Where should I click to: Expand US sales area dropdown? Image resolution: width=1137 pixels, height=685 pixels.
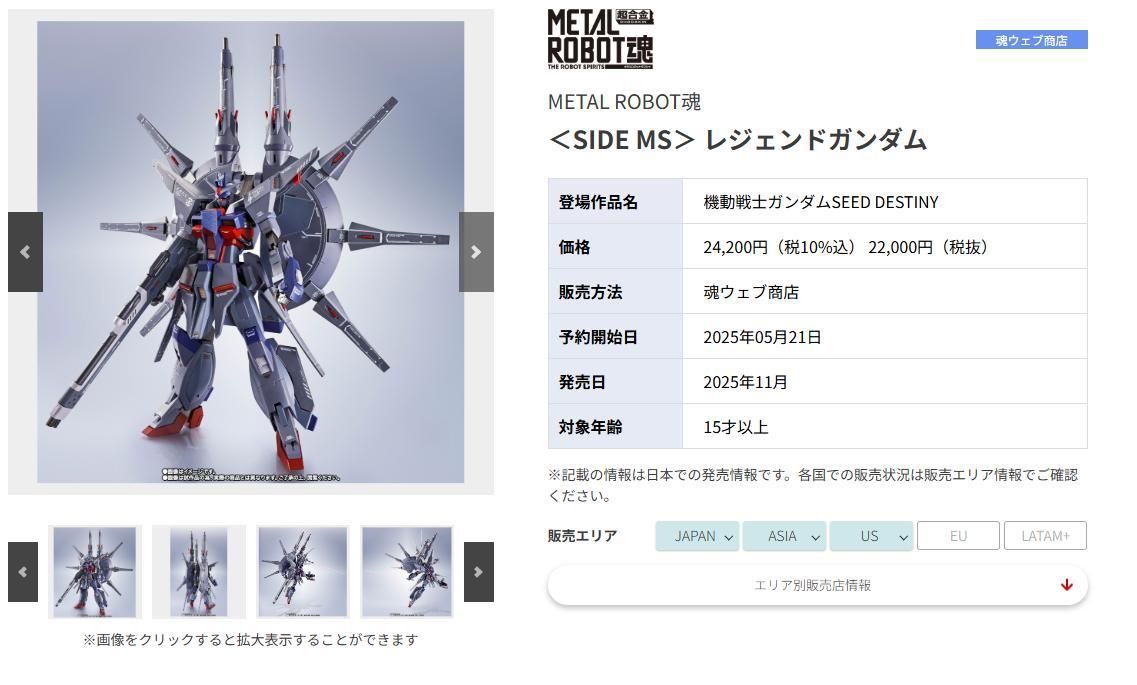[871, 536]
